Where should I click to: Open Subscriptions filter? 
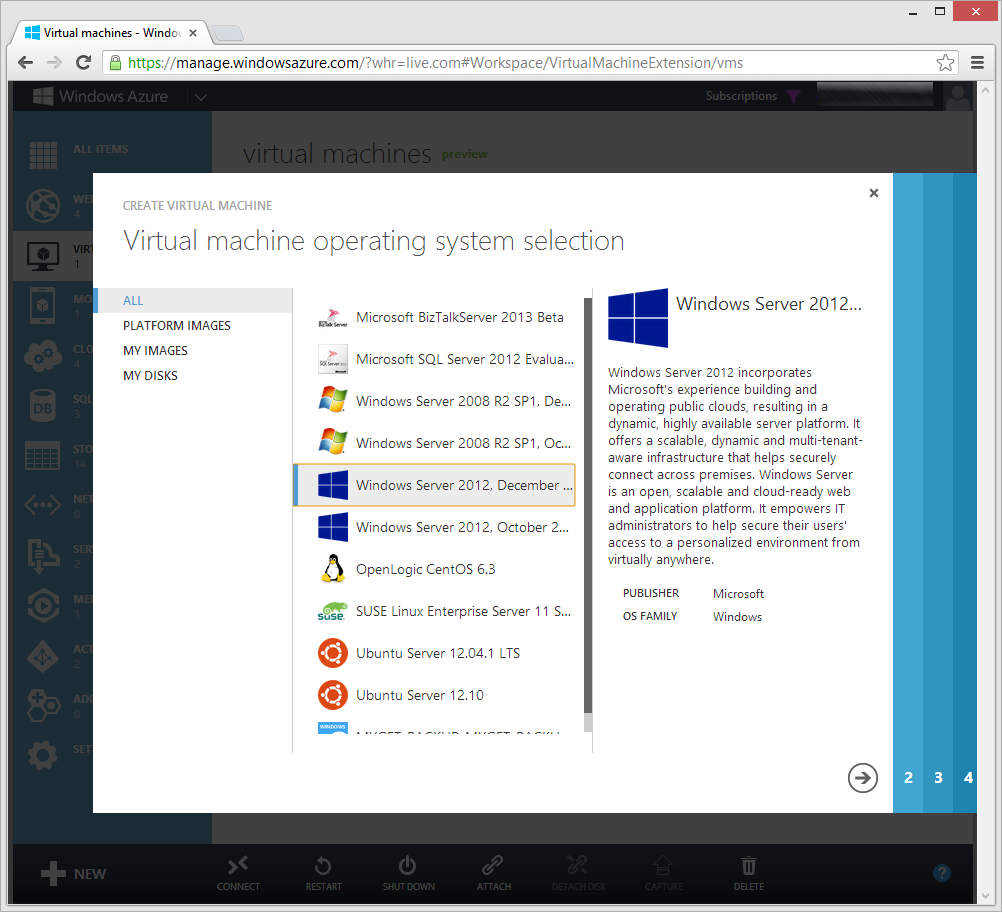[753, 96]
